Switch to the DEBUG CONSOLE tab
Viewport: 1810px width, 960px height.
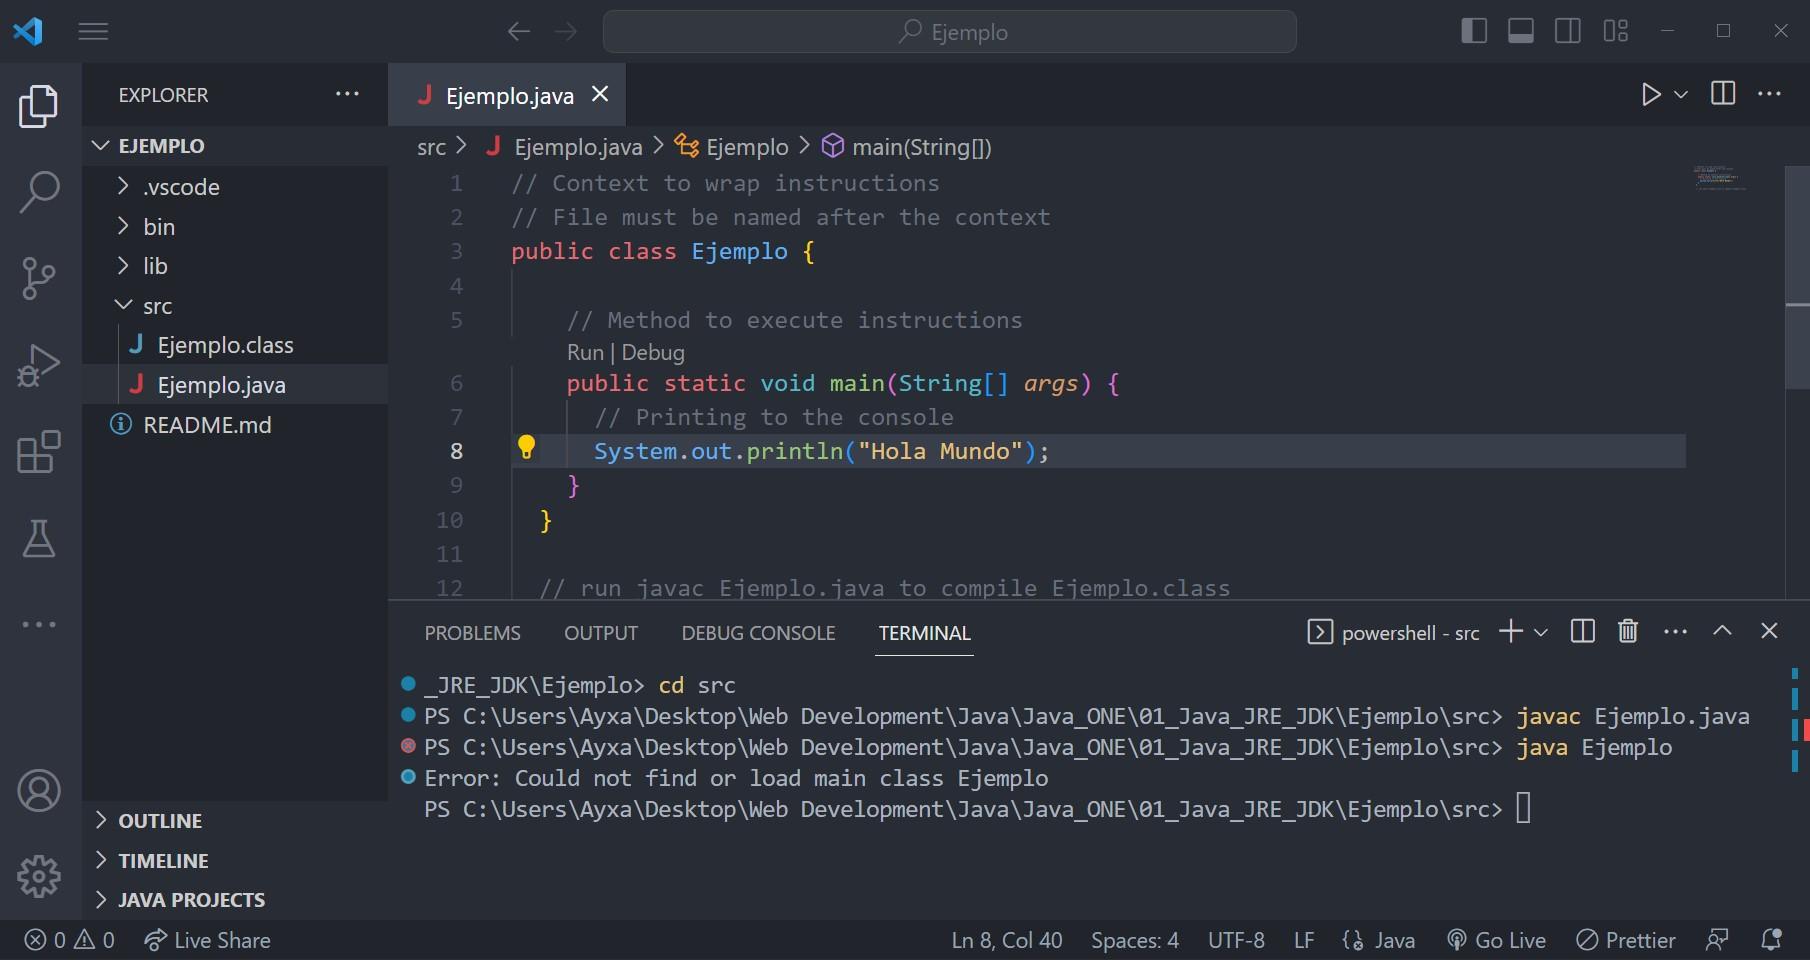coord(758,633)
